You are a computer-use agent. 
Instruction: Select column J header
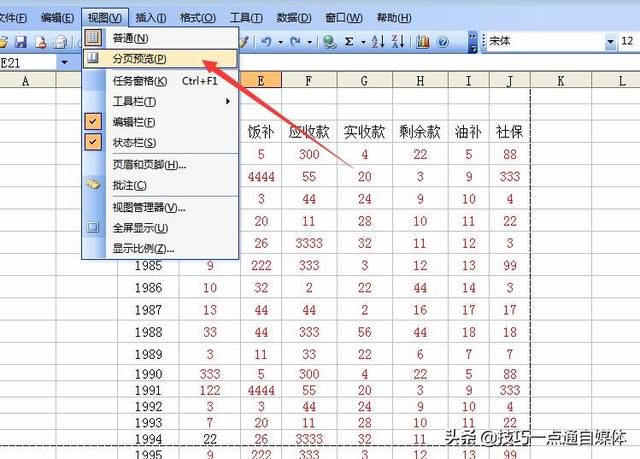pyautogui.click(x=509, y=80)
